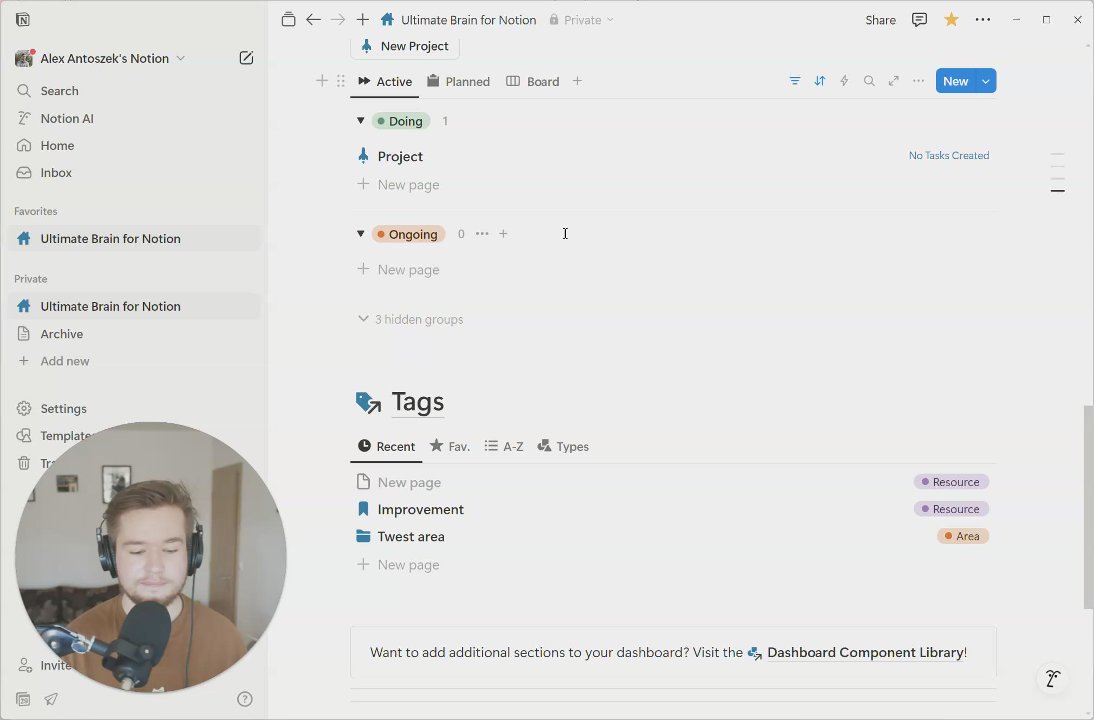Click the blue New button
The image size is (1094, 720).
coord(955,81)
